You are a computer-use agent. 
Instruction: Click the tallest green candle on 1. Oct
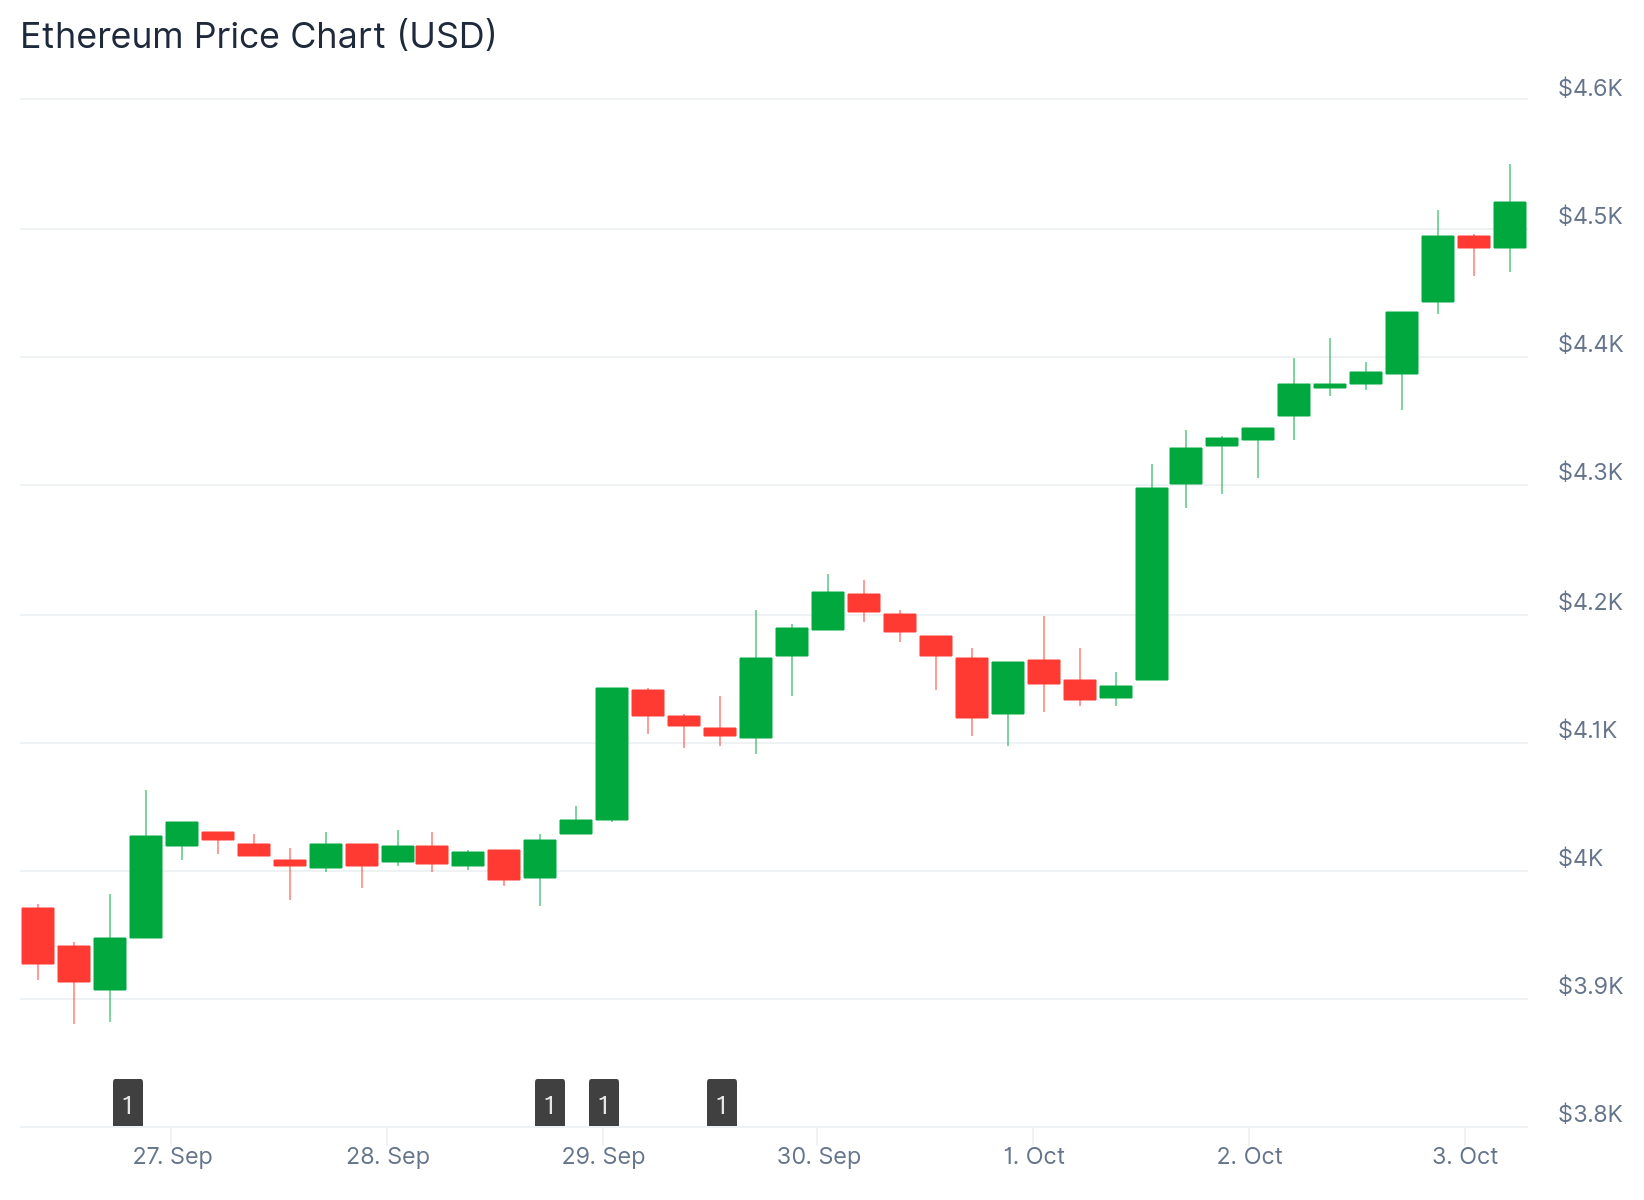(x=1152, y=584)
